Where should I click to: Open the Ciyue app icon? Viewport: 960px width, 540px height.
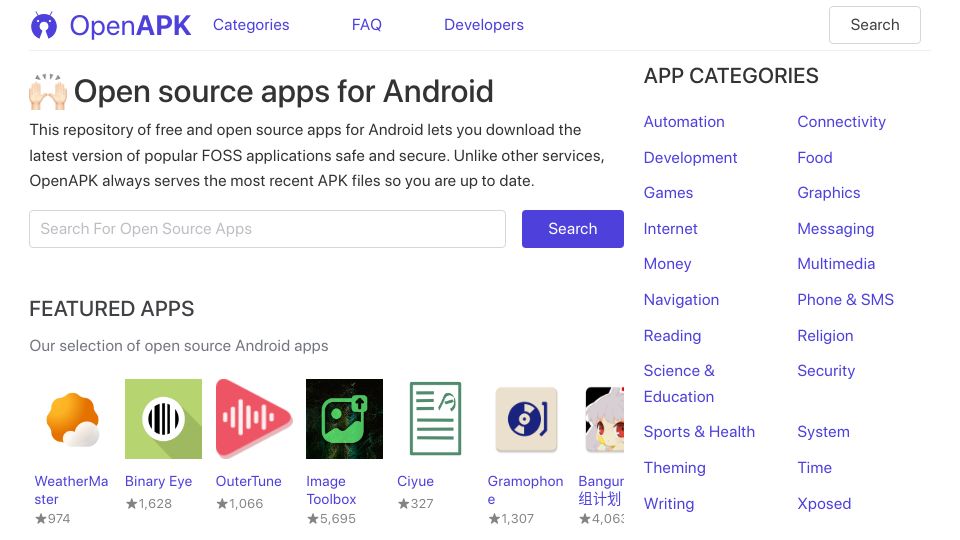[435, 419]
